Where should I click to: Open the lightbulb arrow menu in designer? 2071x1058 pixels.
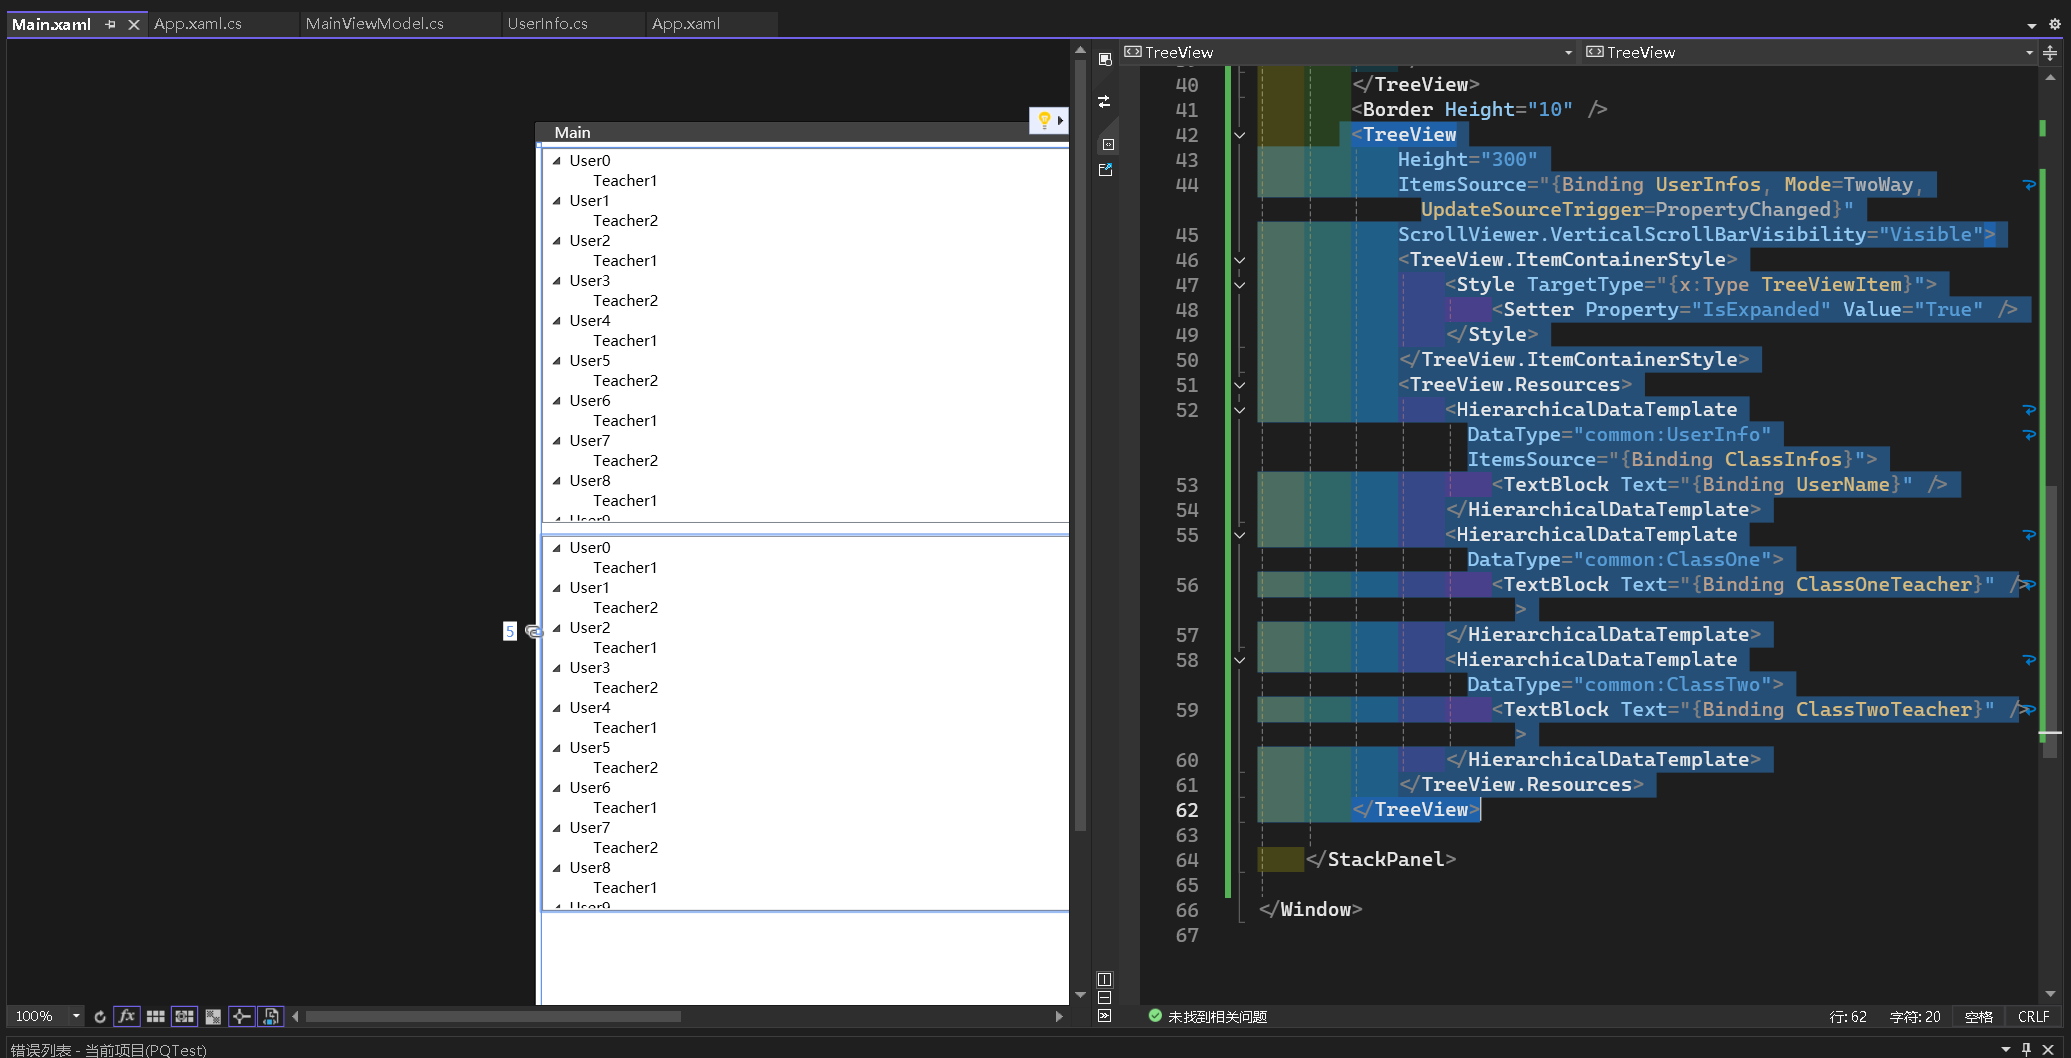[x=1061, y=120]
